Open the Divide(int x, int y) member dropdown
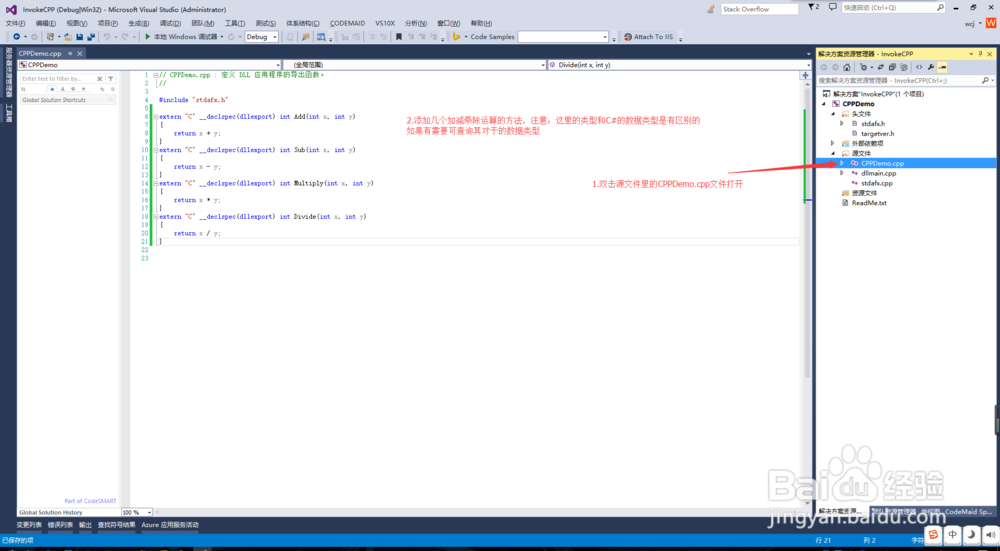 [680, 65]
